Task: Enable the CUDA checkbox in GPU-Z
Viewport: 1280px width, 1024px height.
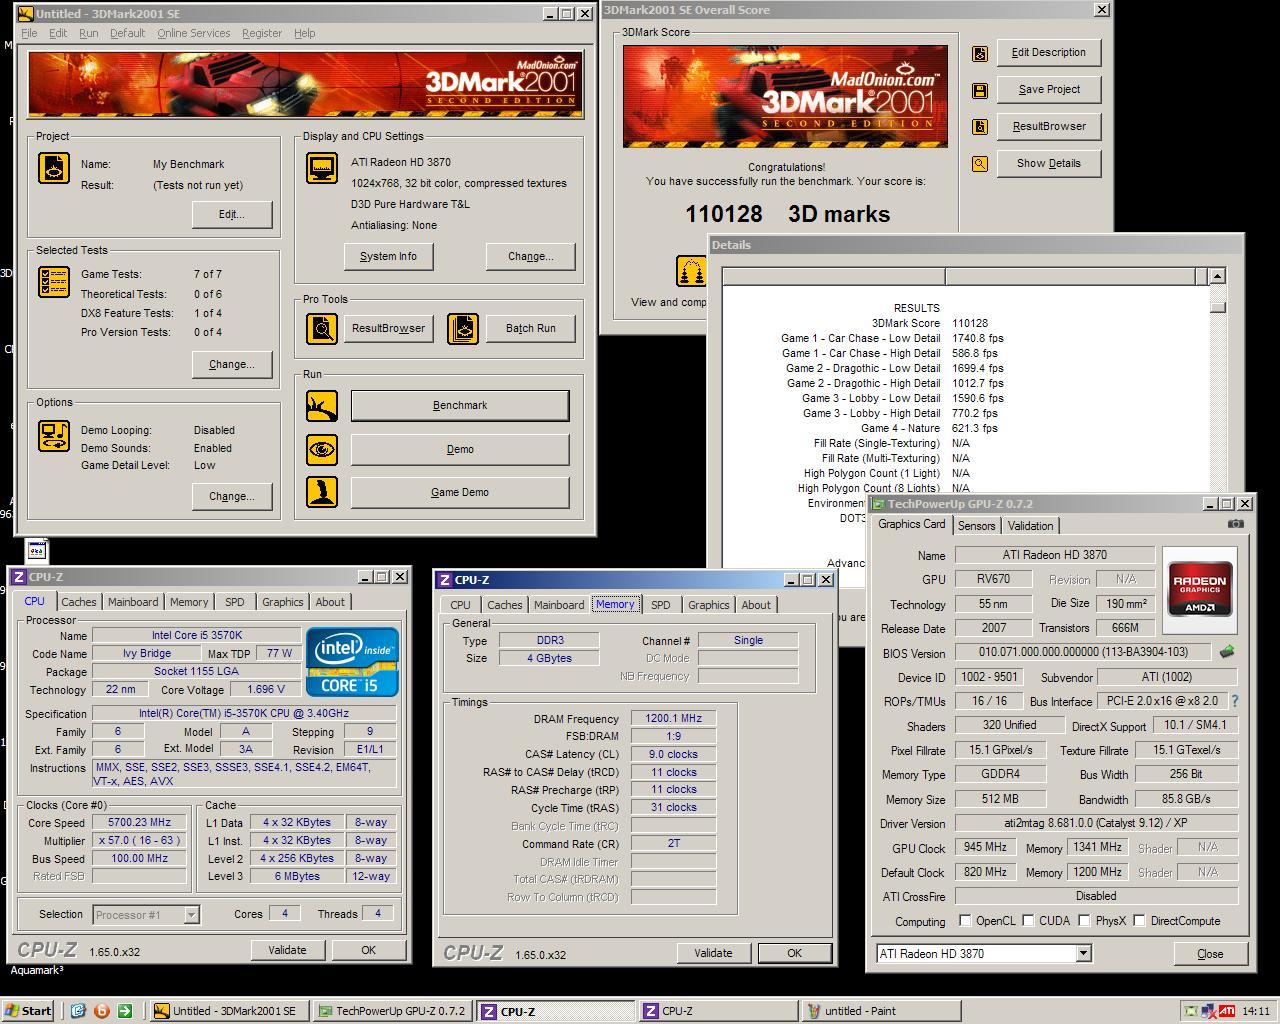Action: click(x=1028, y=920)
